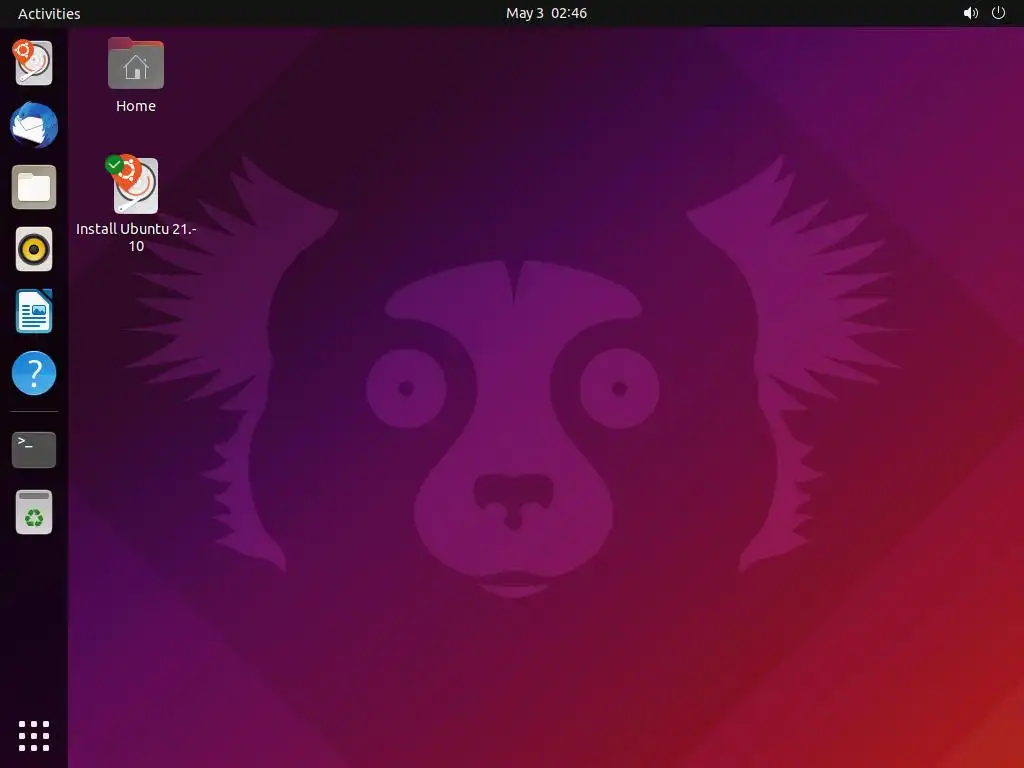The image size is (1024, 768).
Task: Open the clock showing May 3 02:46
Action: pos(546,13)
